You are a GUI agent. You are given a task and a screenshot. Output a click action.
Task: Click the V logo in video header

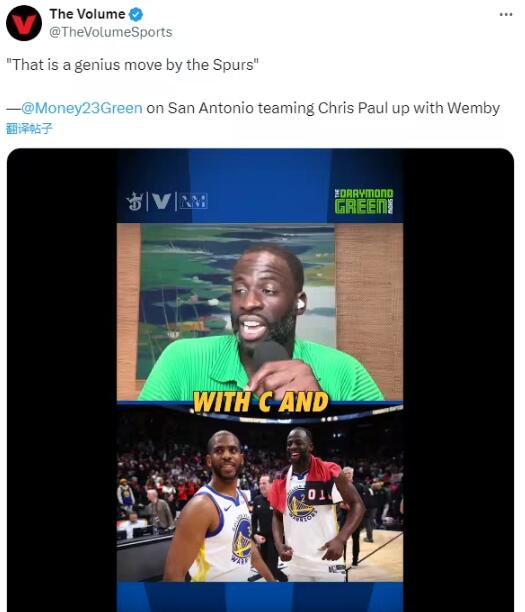coord(162,201)
